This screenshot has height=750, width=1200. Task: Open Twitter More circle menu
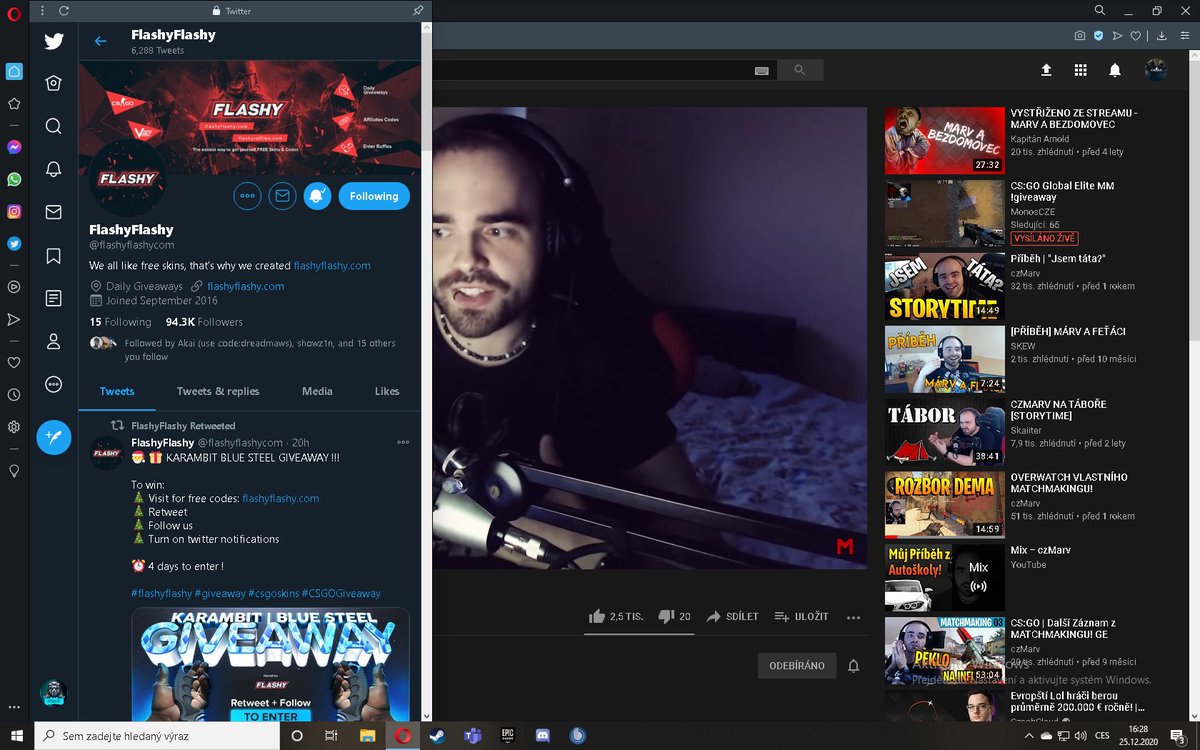(54, 384)
